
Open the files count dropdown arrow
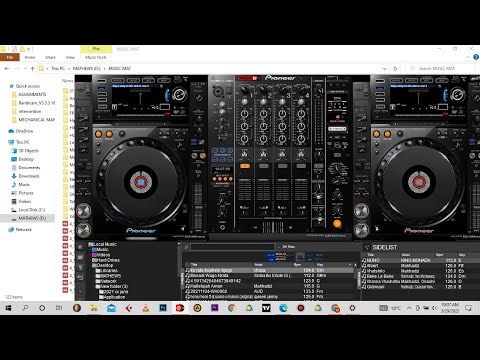coord(279,247)
